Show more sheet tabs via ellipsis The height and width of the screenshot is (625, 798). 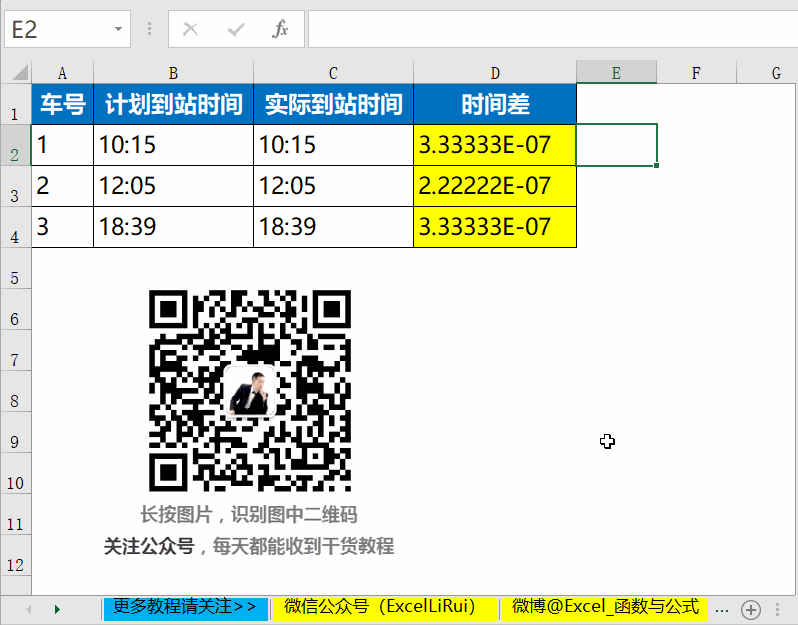point(722,609)
